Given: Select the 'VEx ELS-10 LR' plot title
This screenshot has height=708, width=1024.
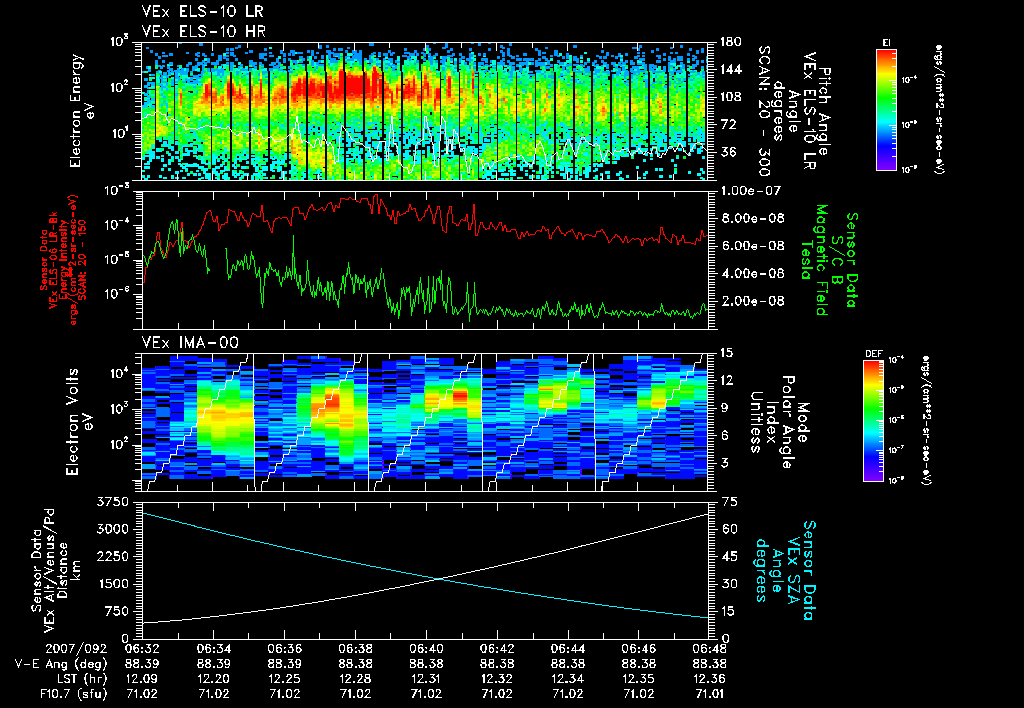Looking at the screenshot, I should click(203, 12).
